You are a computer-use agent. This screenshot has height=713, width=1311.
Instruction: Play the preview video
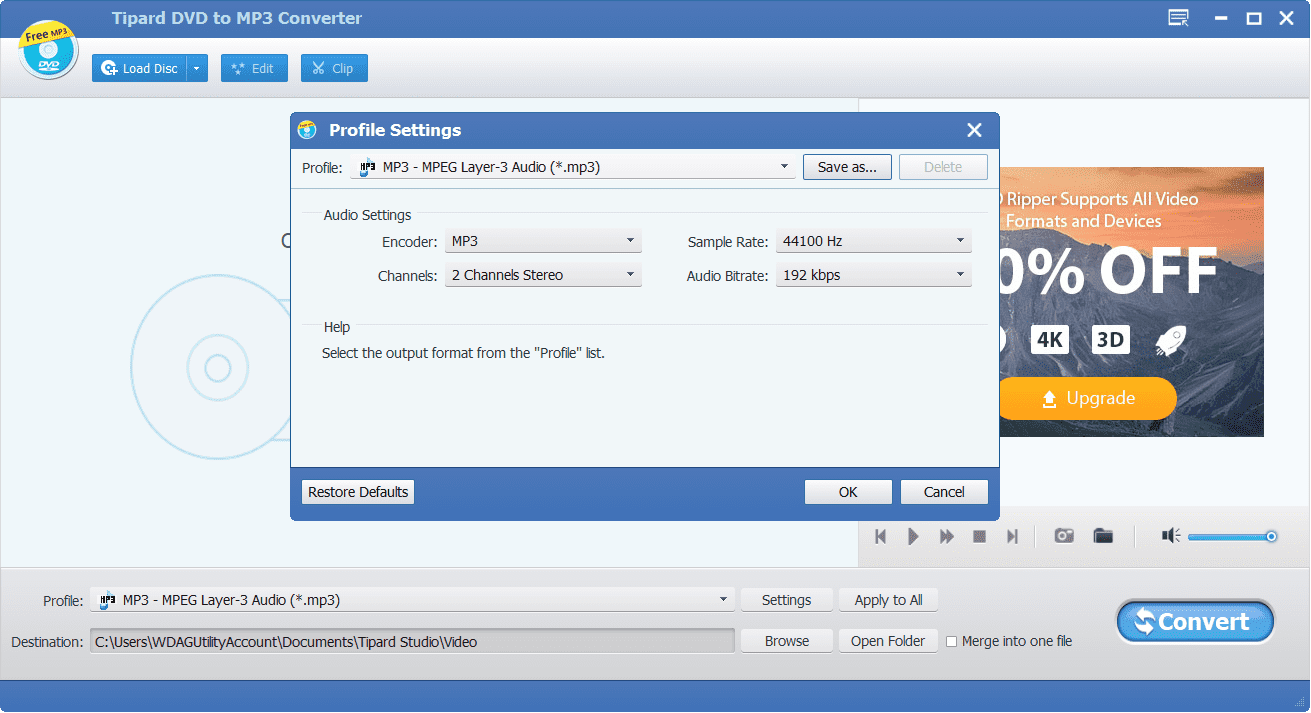click(x=913, y=537)
